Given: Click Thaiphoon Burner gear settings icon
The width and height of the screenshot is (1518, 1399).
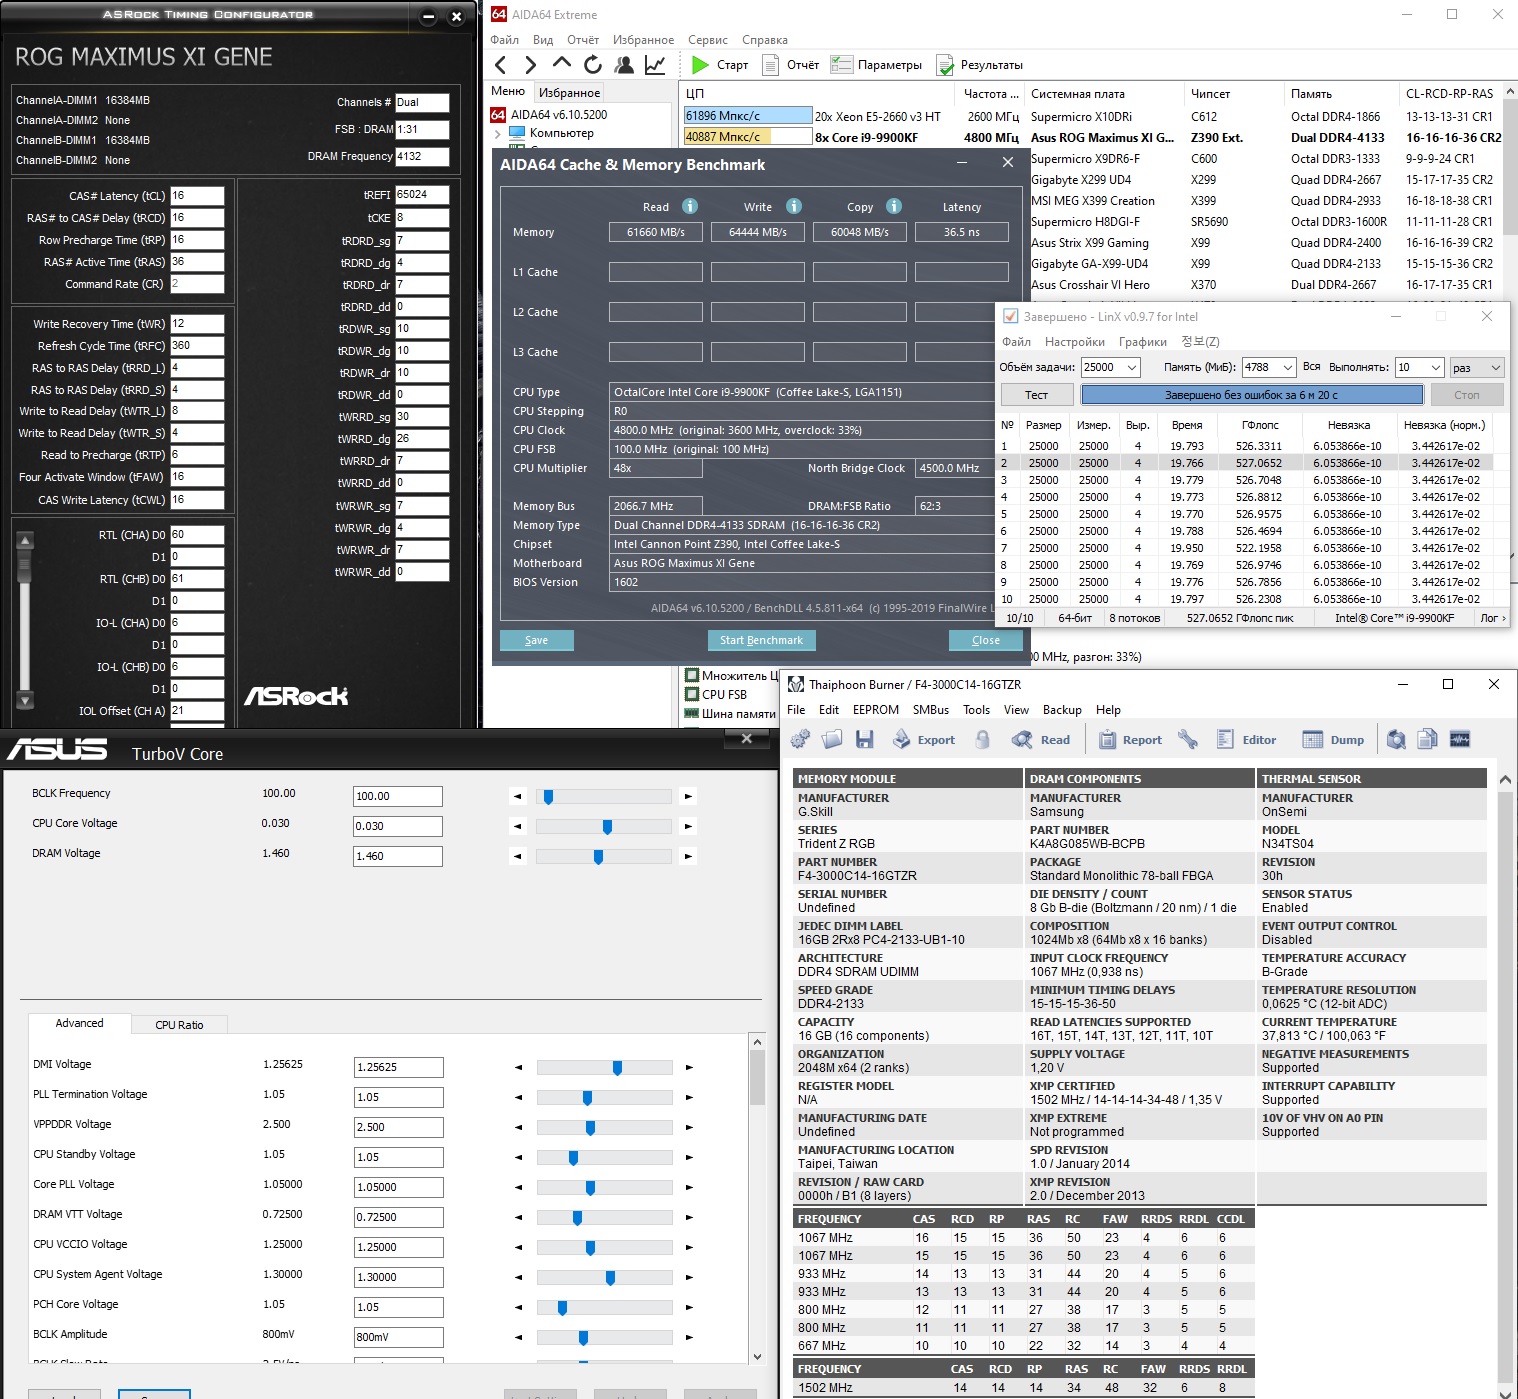Looking at the screenshot, I should click(801, 739).
